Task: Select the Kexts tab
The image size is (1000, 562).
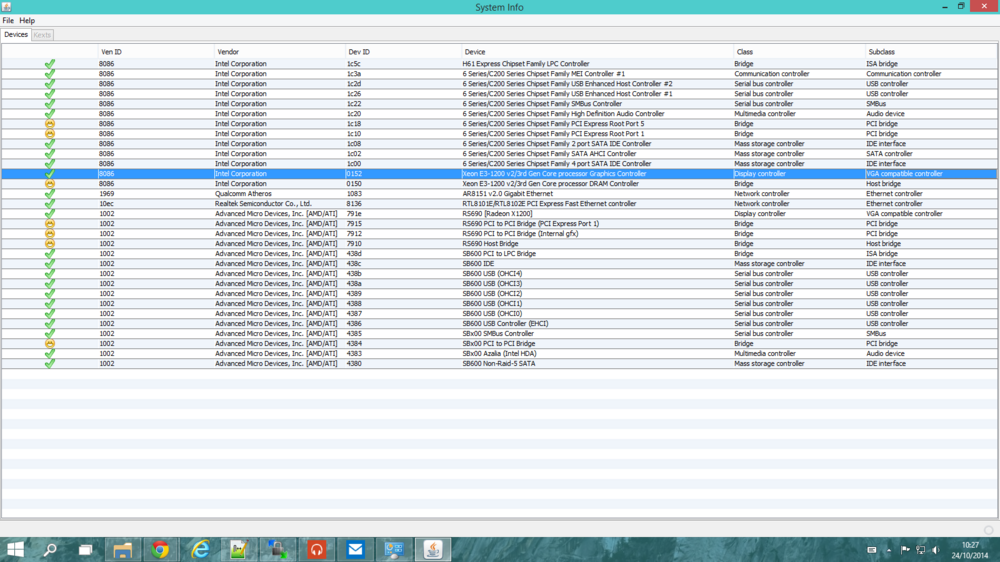Action: [42, 35]
